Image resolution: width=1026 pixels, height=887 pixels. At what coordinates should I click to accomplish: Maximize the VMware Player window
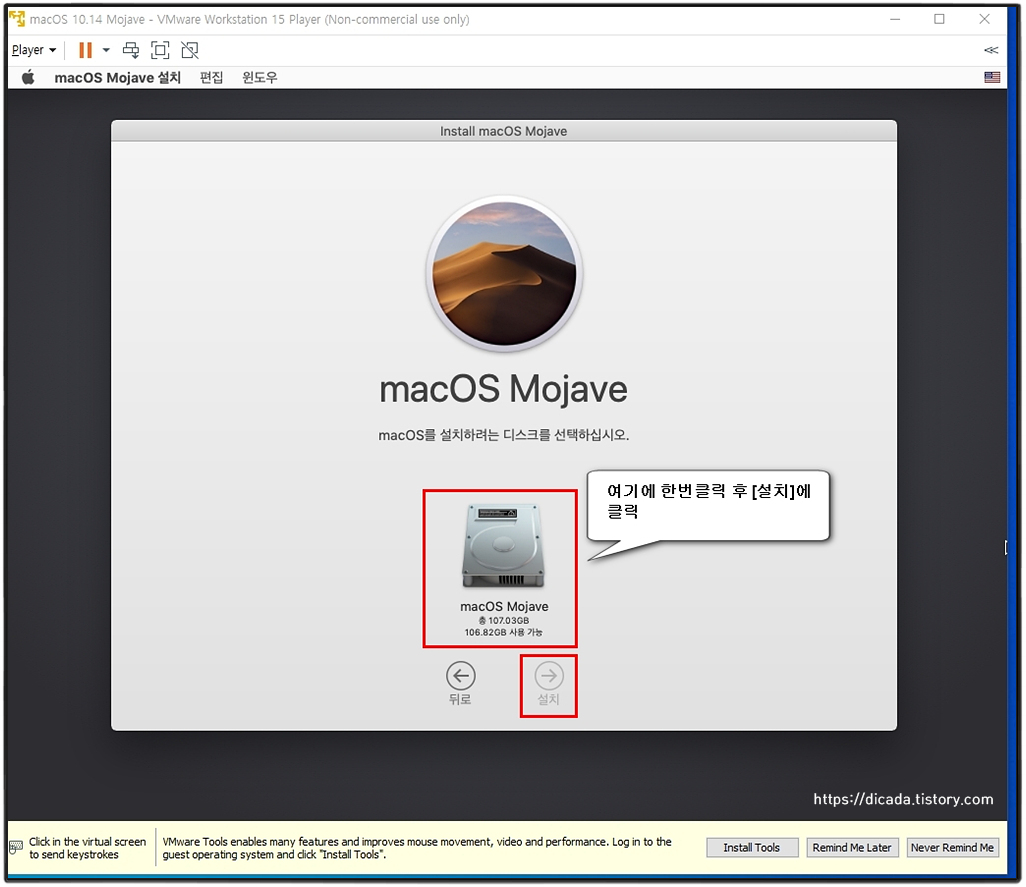click(x=939, y=19)
